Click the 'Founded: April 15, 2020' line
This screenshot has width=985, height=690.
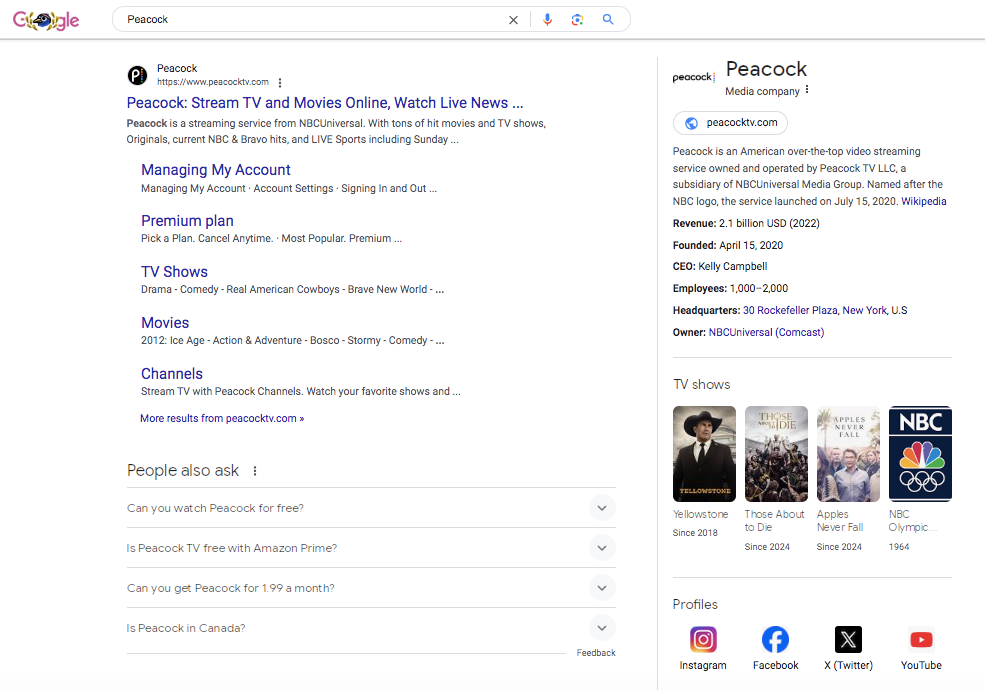[727, 245]
